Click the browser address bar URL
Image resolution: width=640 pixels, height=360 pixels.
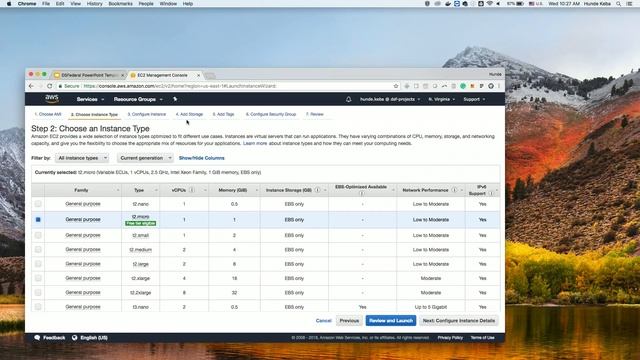tap(180, 86)
